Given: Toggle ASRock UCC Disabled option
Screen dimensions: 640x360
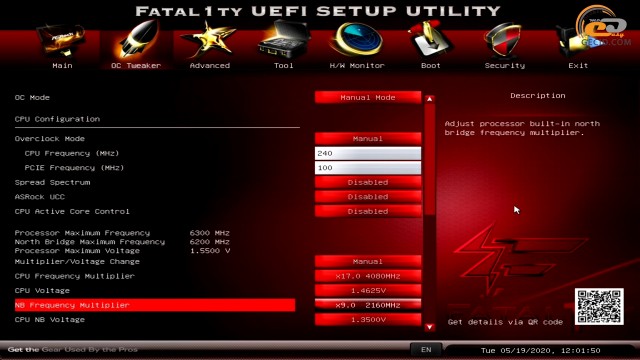Looking at the screenshot, I should tap(368, 197).
